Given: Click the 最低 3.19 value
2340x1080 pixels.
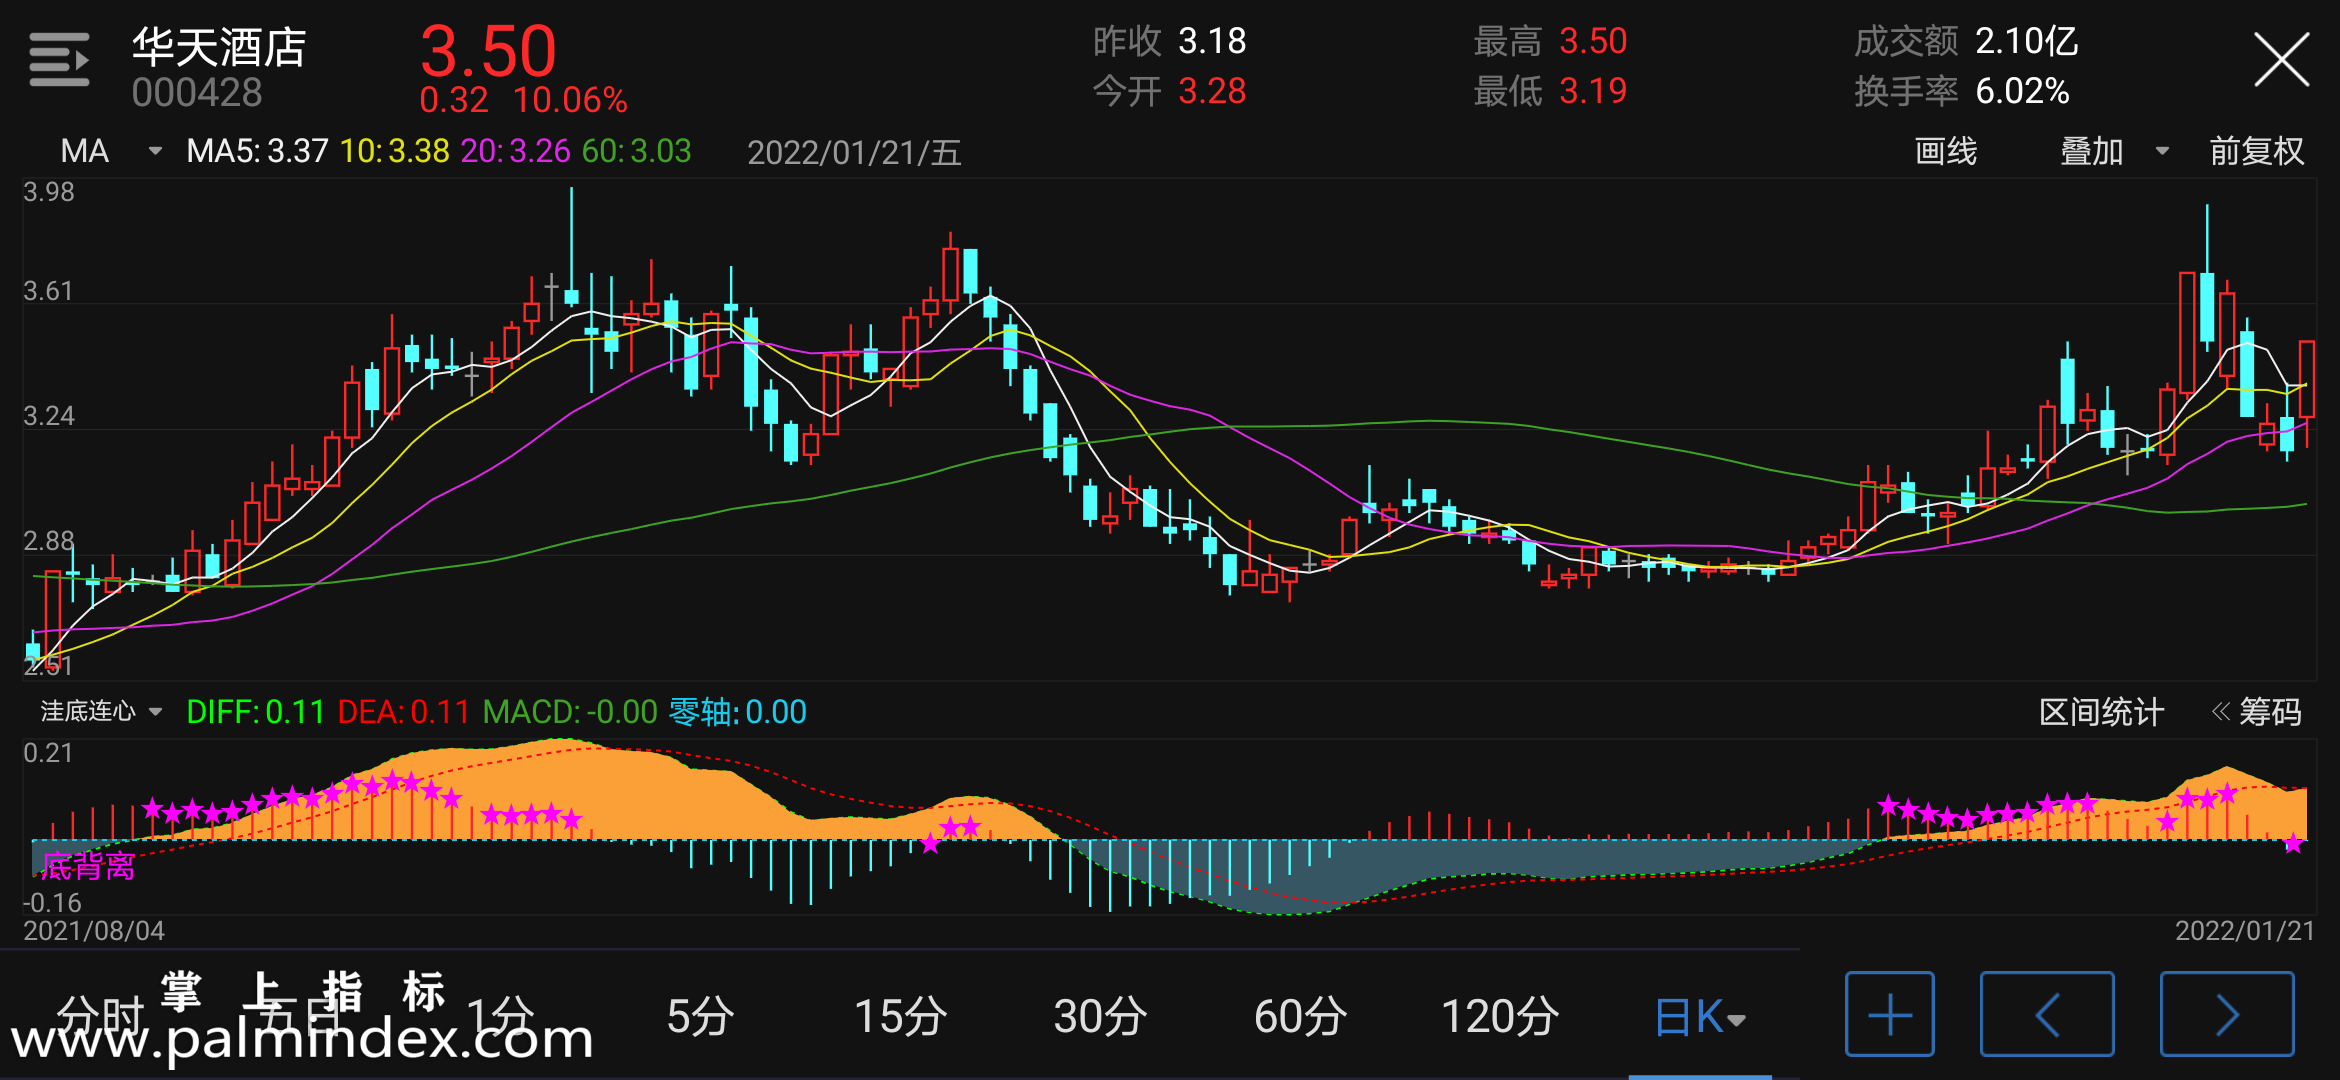Looking at the screenshot, I should [1593, 91].
